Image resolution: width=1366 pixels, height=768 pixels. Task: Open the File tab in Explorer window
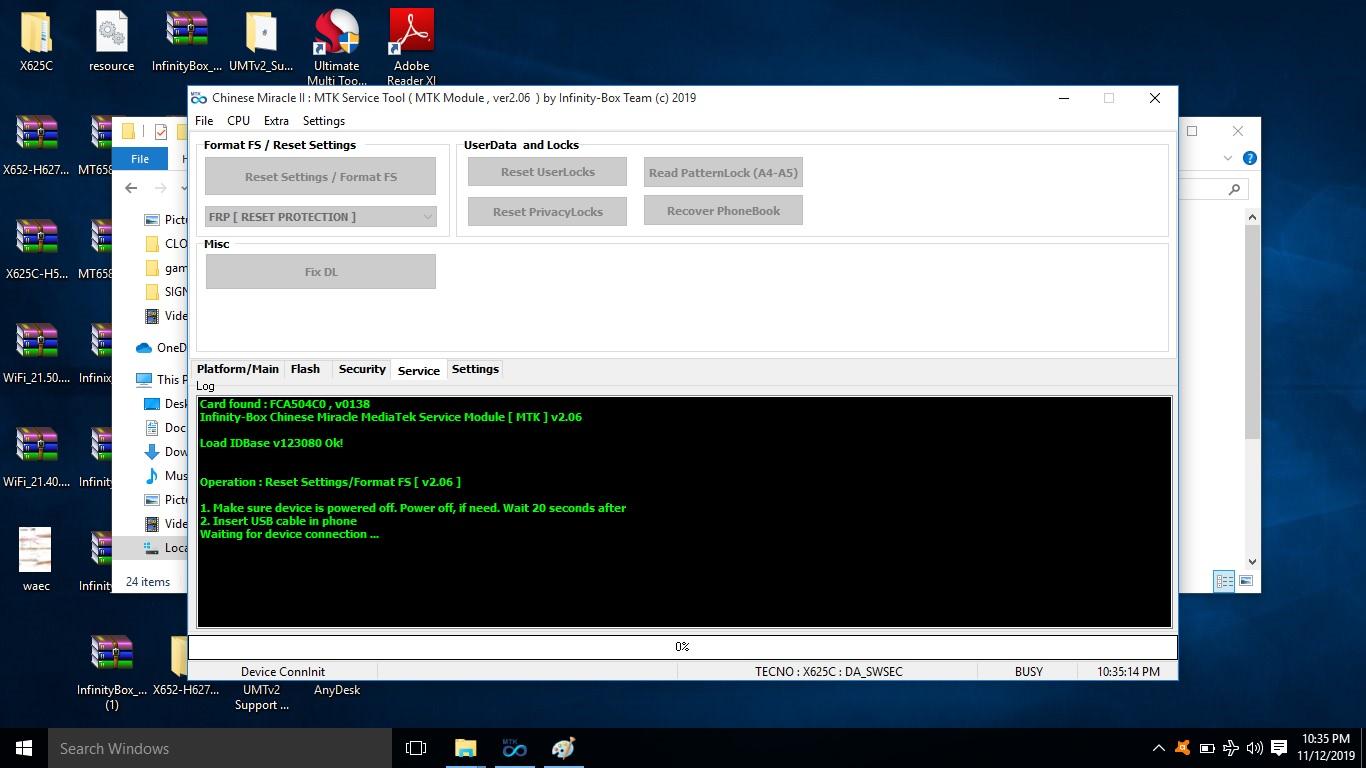140,158
